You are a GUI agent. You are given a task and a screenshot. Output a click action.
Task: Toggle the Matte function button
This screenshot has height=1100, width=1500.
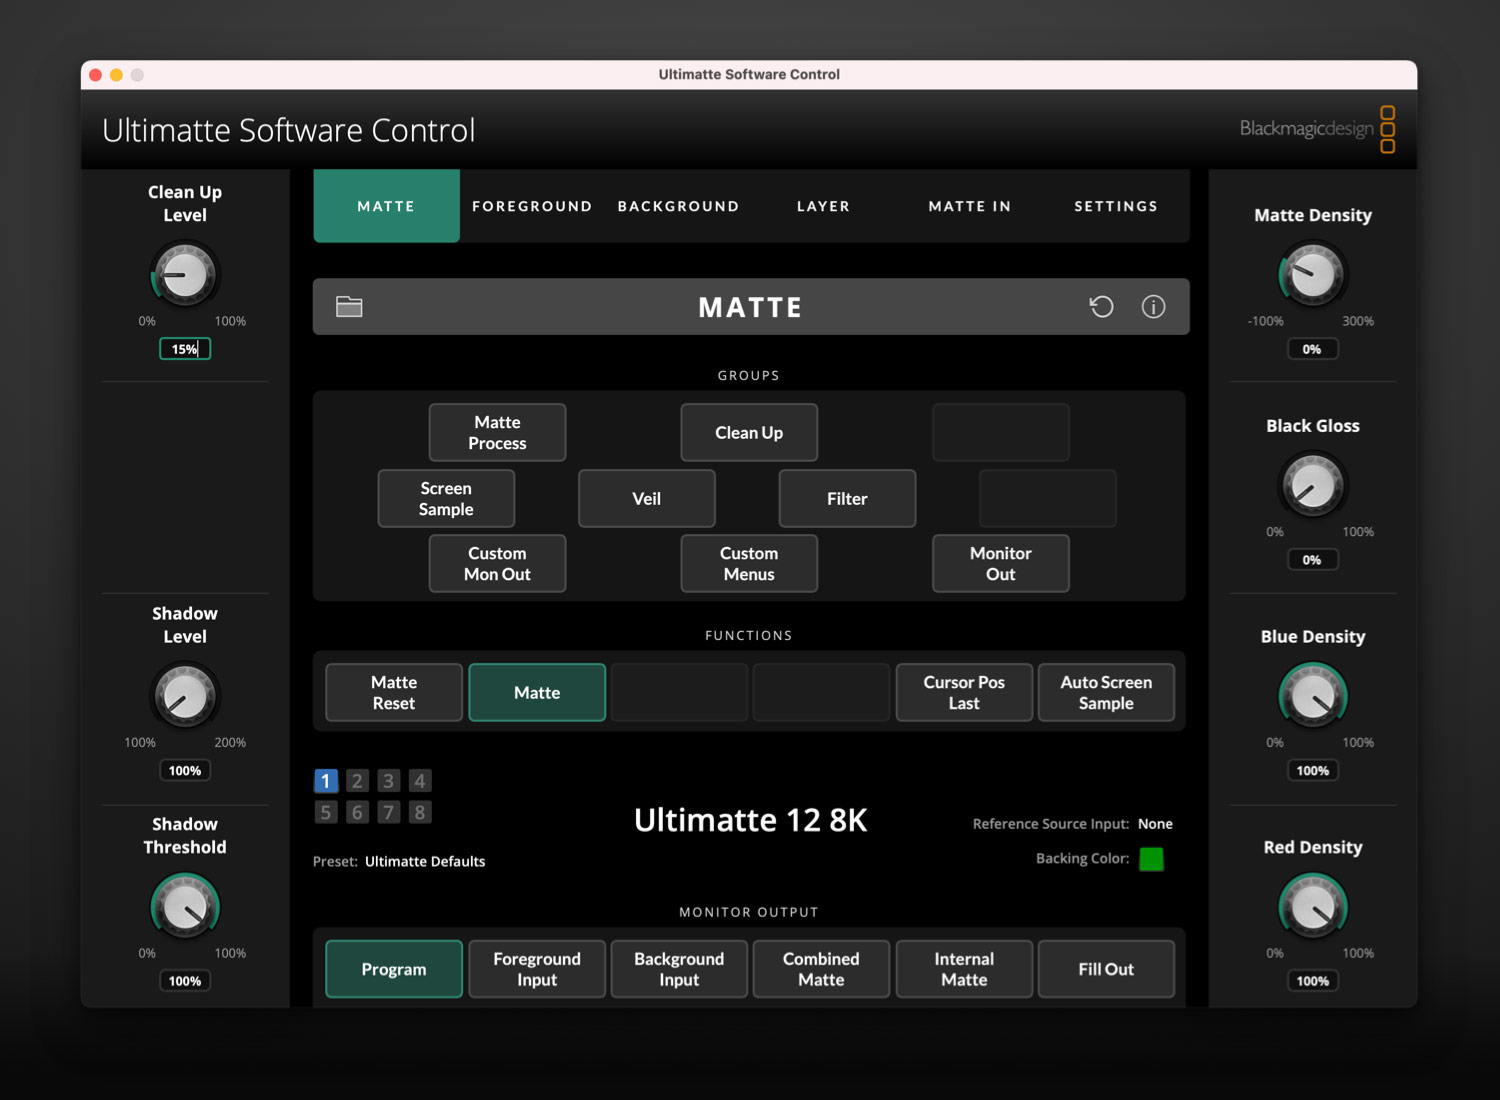(x=537, y=692)
